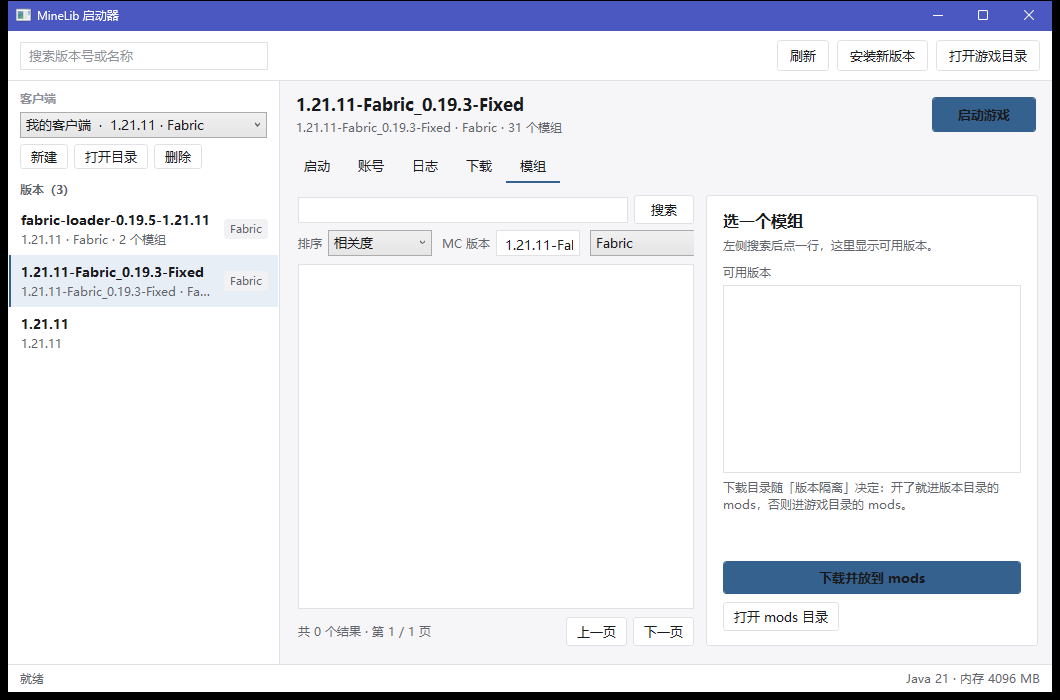Open the Fabric loader dropdown in filters
The width and height of the screenshot is (1060, 700).
642,243
